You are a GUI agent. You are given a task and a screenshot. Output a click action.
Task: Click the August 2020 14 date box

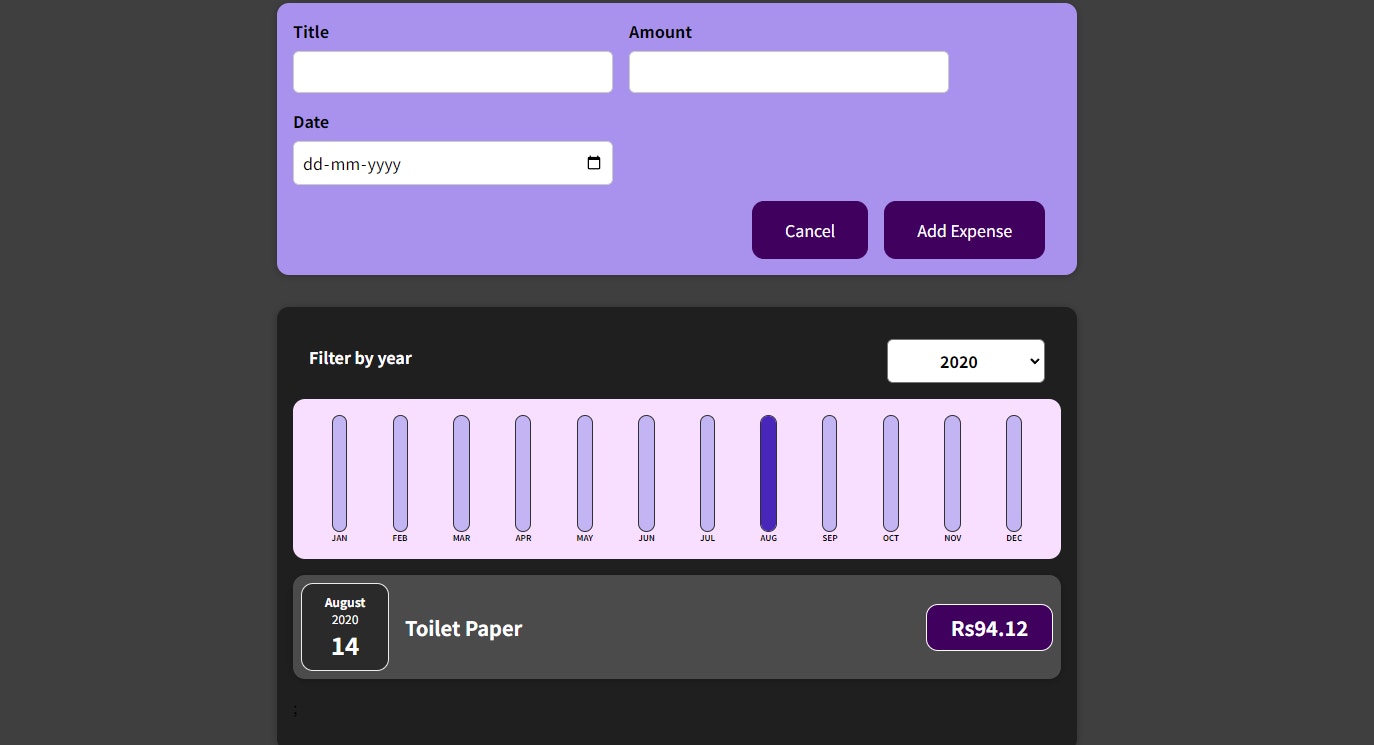click(x=345, y=627)
